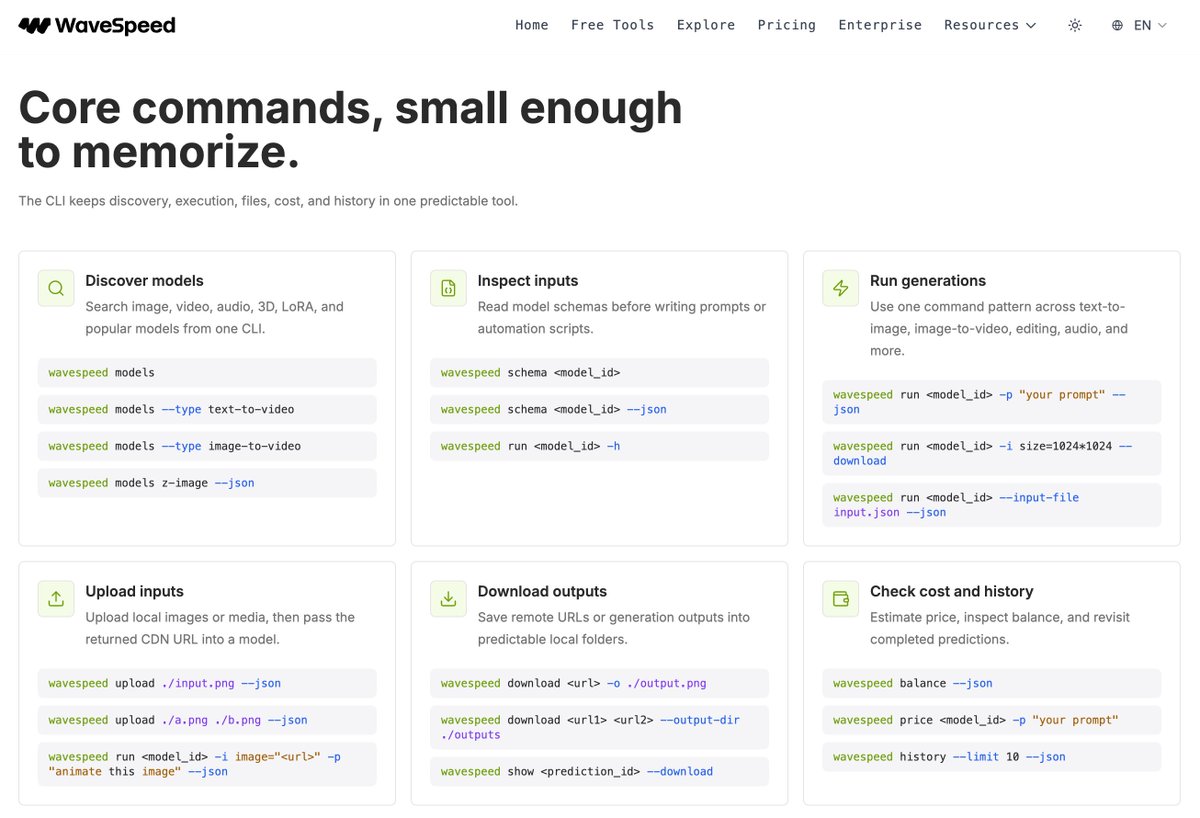Click Discover models description about one CLI
Screen dimensions: 1200x818
pyautogui.click(x=214, y=318)
